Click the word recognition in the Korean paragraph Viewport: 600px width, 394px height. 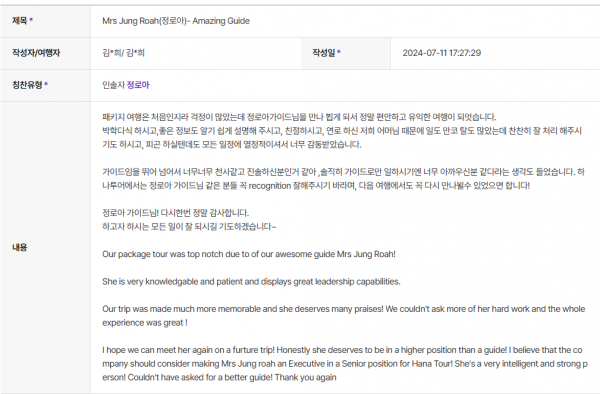coord(270,186)
